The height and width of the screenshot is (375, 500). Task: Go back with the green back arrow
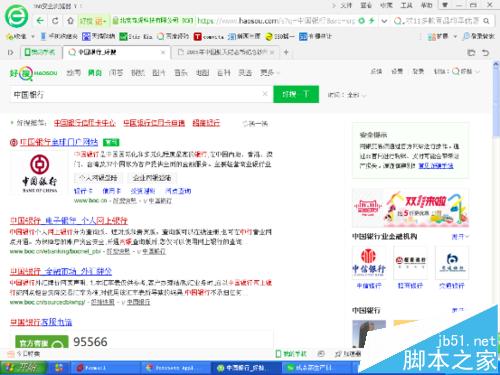click(x=40, y=21)
